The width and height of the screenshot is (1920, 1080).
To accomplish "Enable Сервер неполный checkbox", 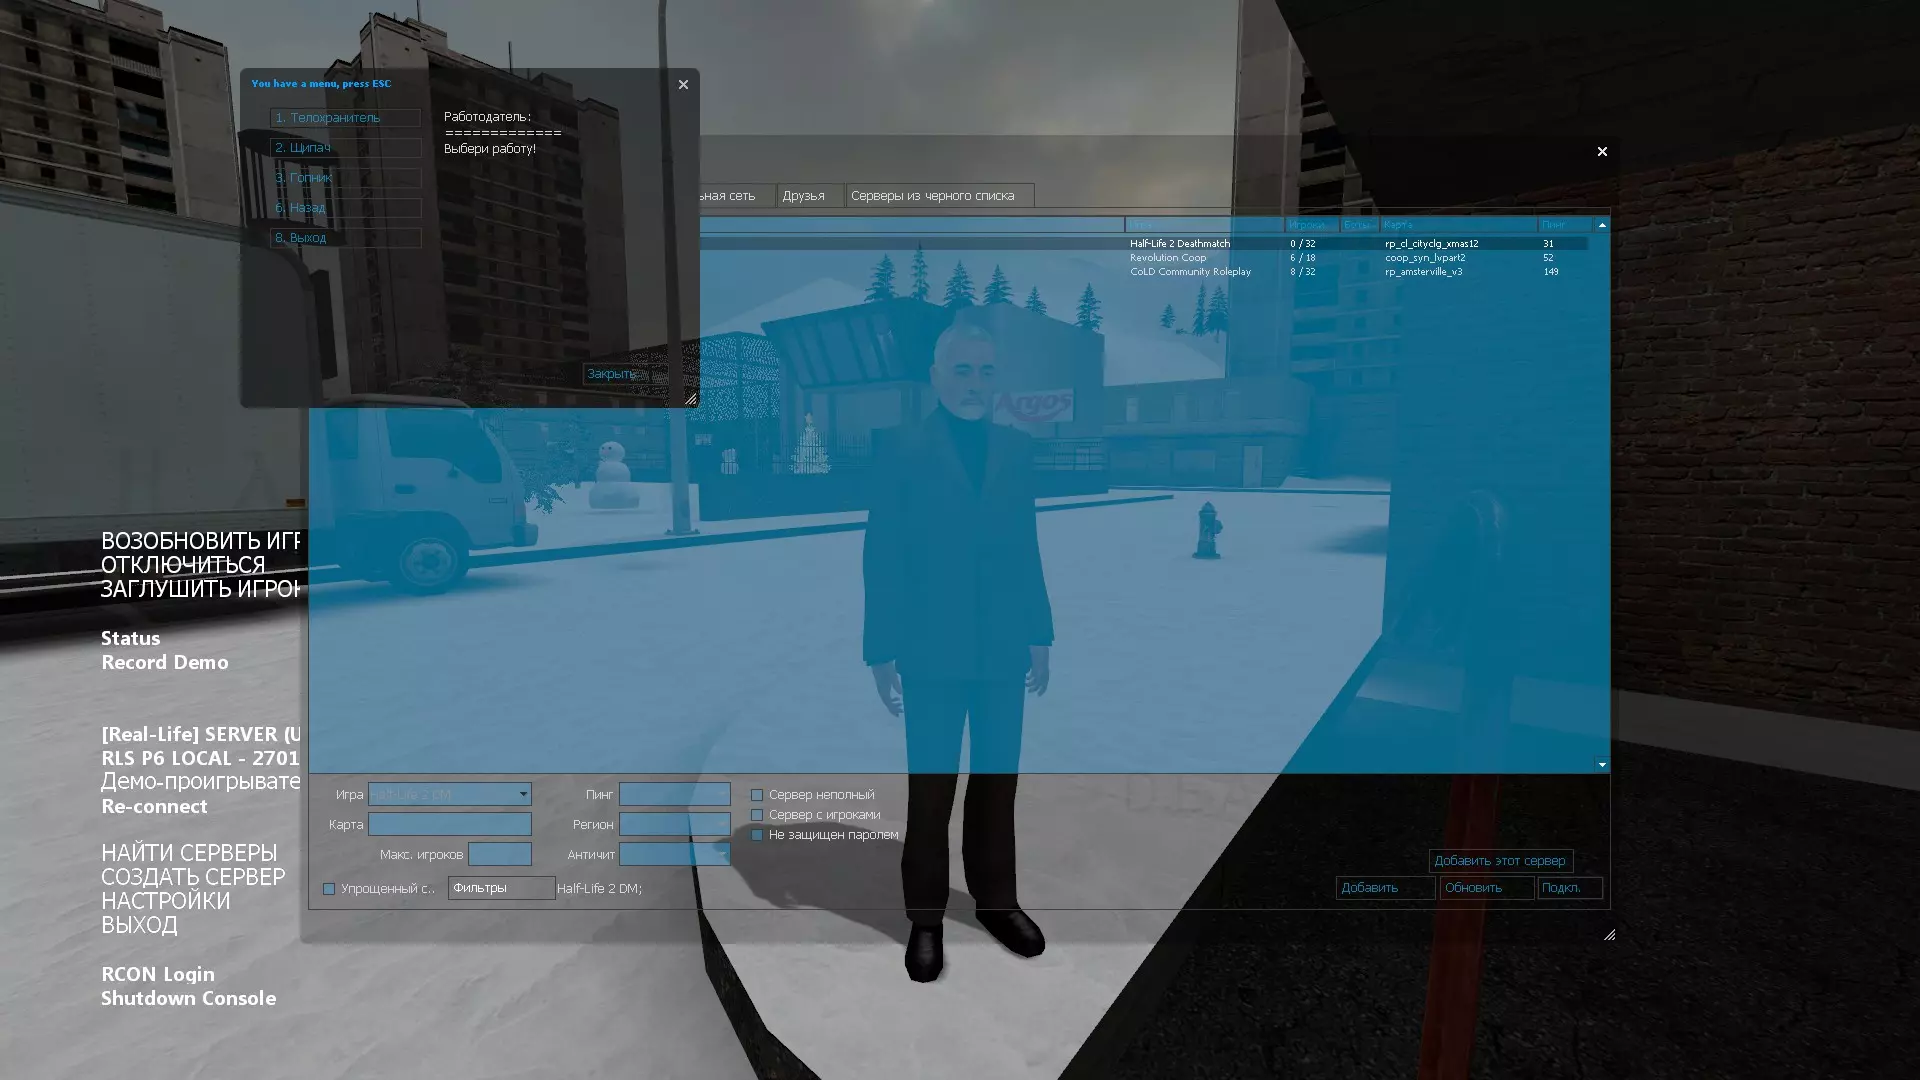I will 757,795.
